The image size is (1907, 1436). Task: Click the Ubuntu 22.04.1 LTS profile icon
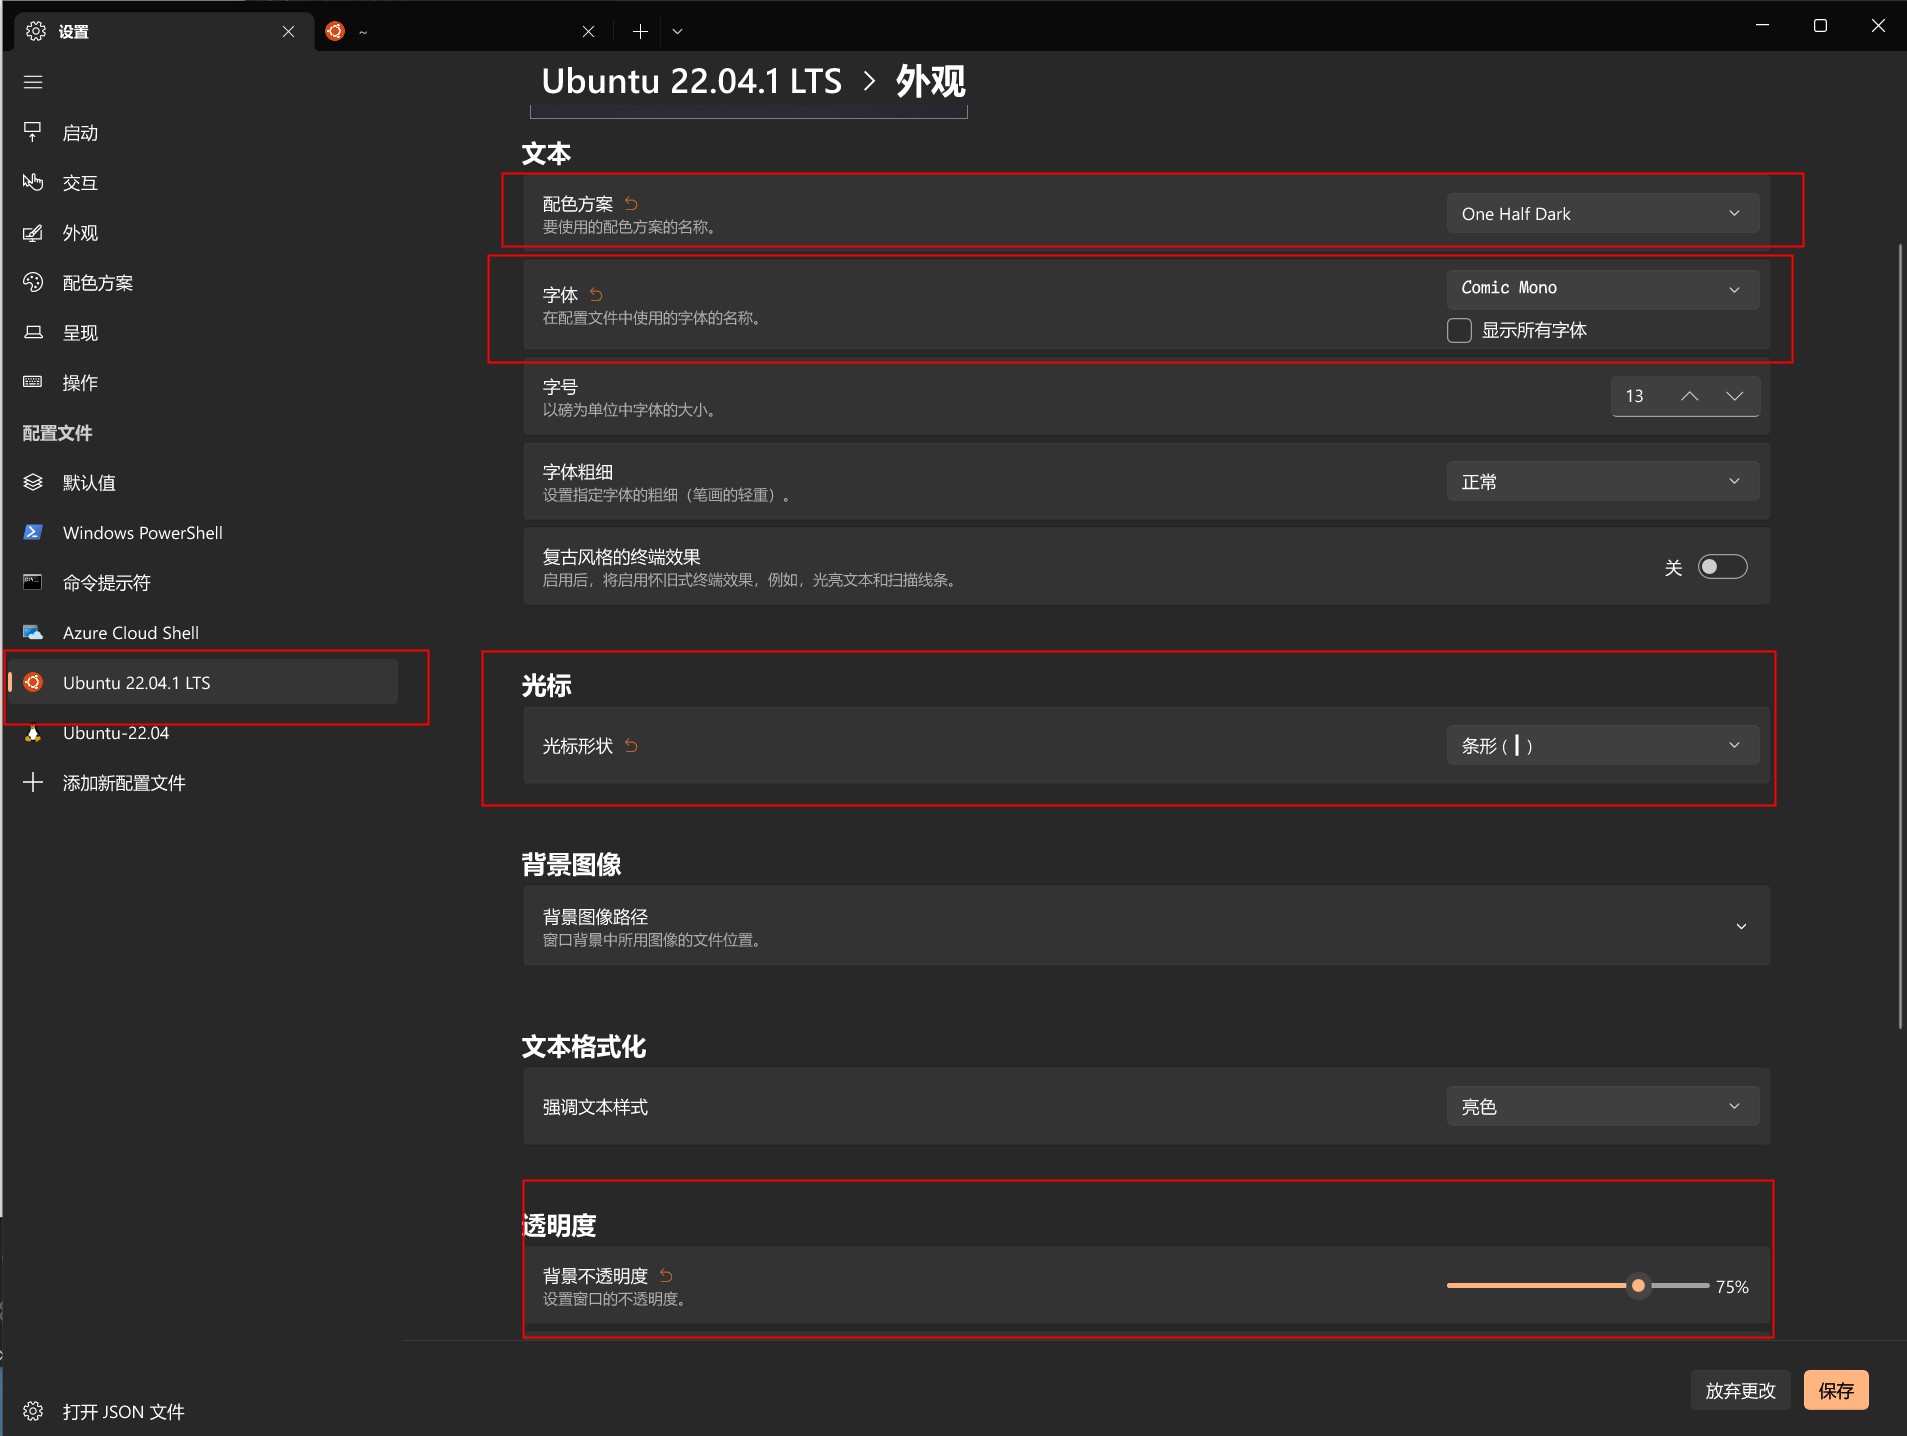click(33, 682)
